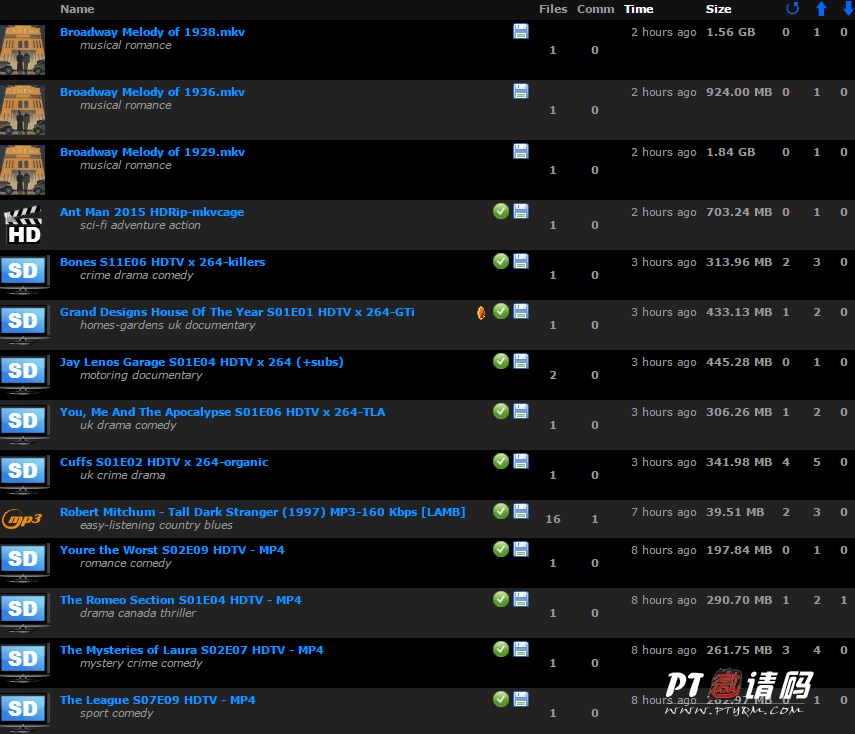The width and height of the screenshot is (855, 734).
Task: Sort torrents by Size column header
Action: (x=718, y=9)
